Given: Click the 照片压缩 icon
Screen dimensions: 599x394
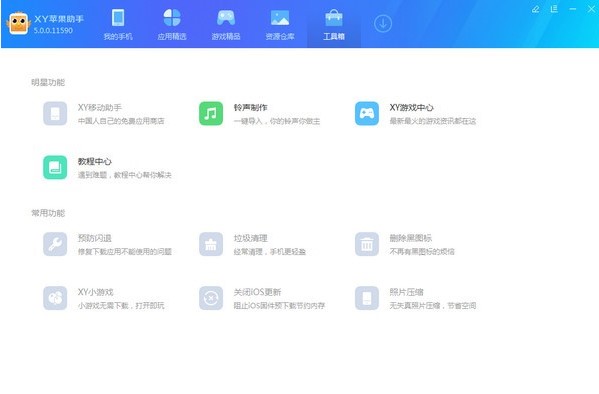Looking at the screenshot, I should 367,298.
